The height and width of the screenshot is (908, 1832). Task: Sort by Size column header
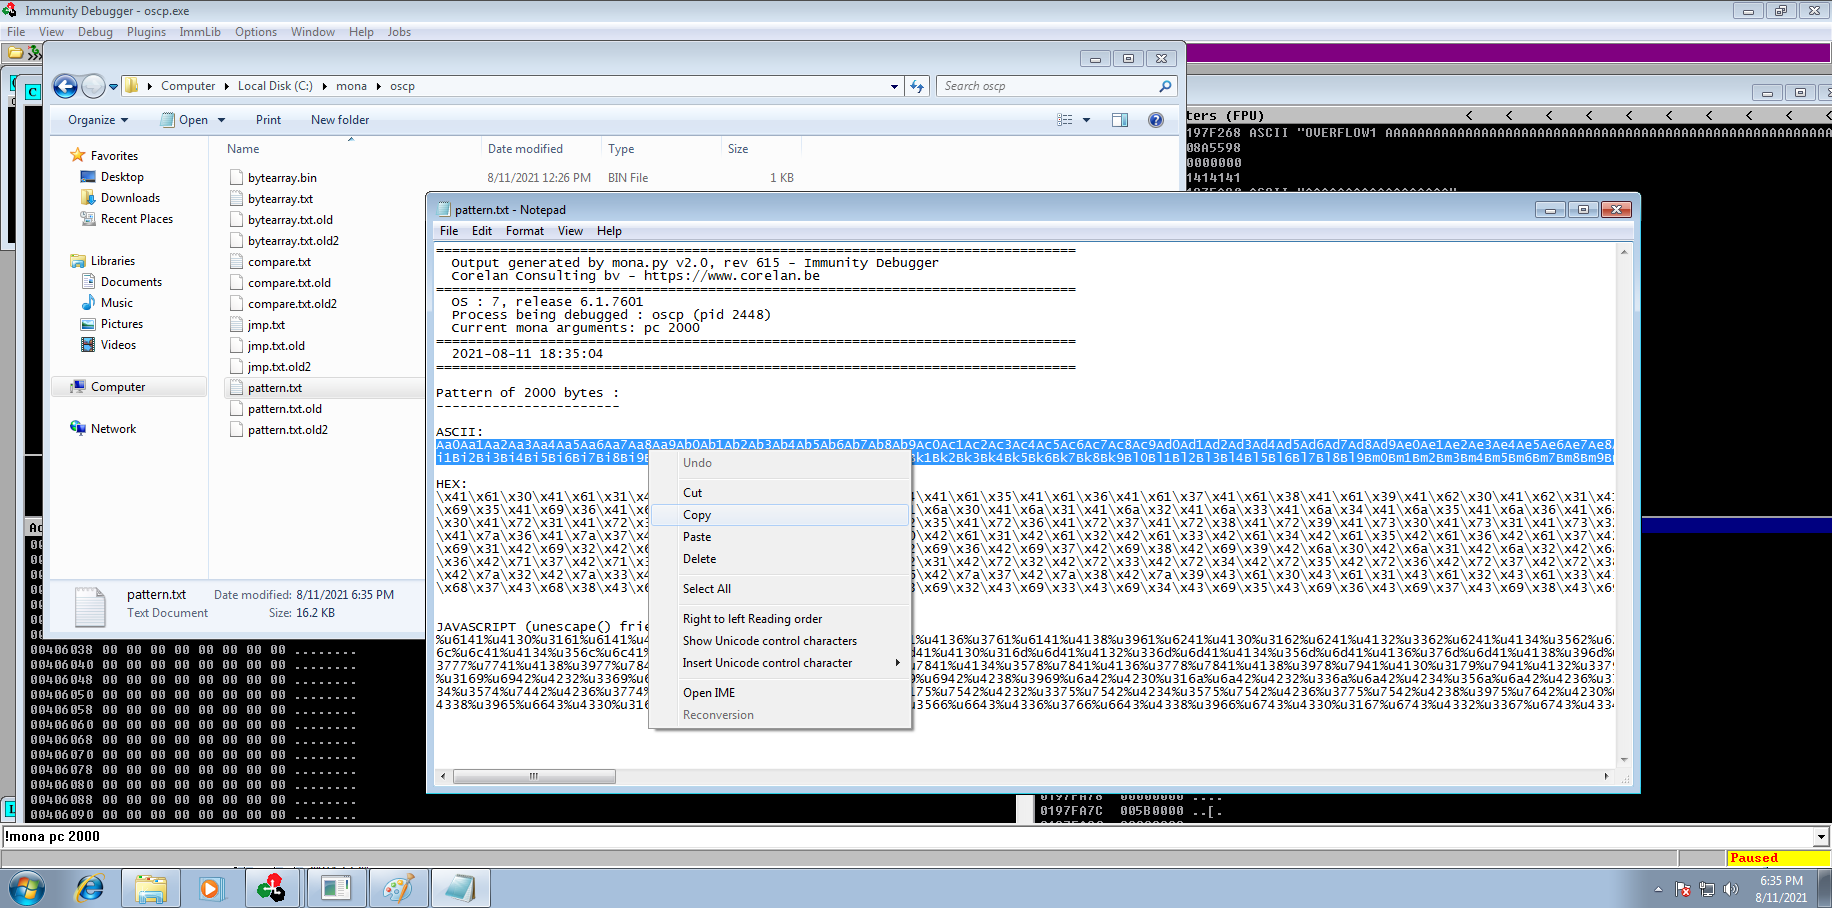[x=760, y=149]
